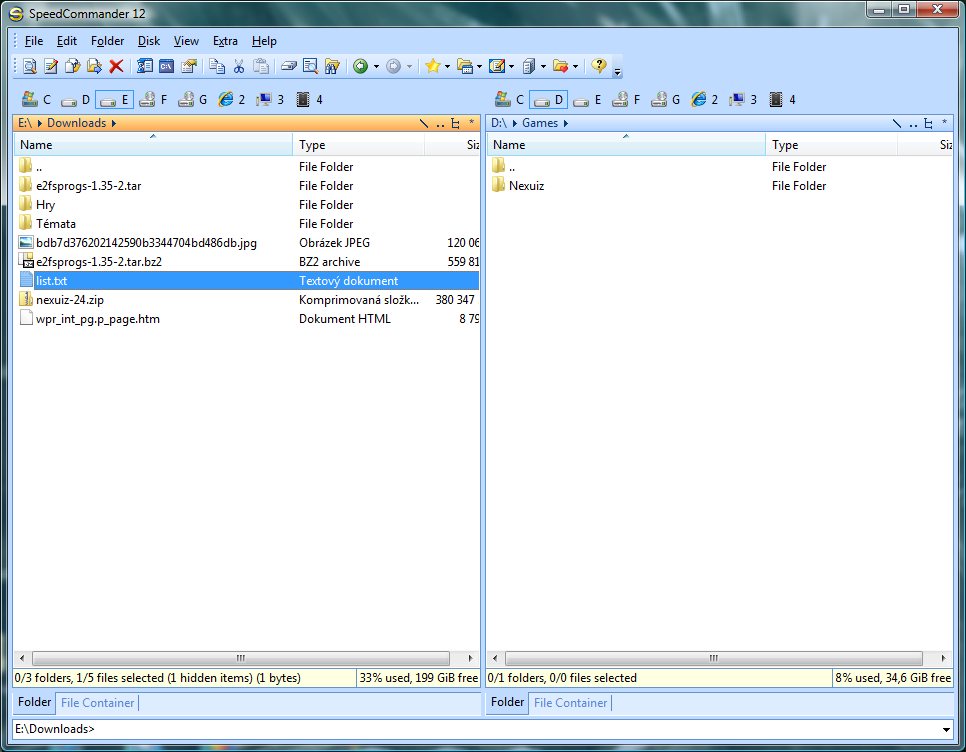Click the grey Forward arrow

393,66
